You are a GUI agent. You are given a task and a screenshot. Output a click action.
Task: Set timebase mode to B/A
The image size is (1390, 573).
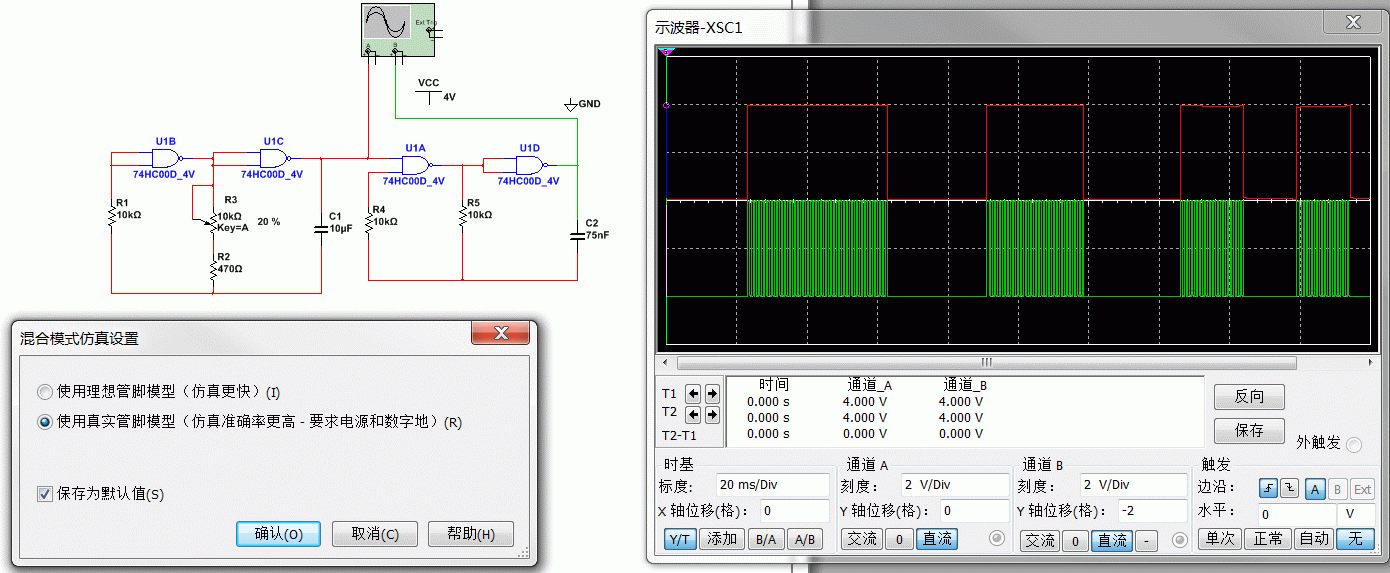765,539
